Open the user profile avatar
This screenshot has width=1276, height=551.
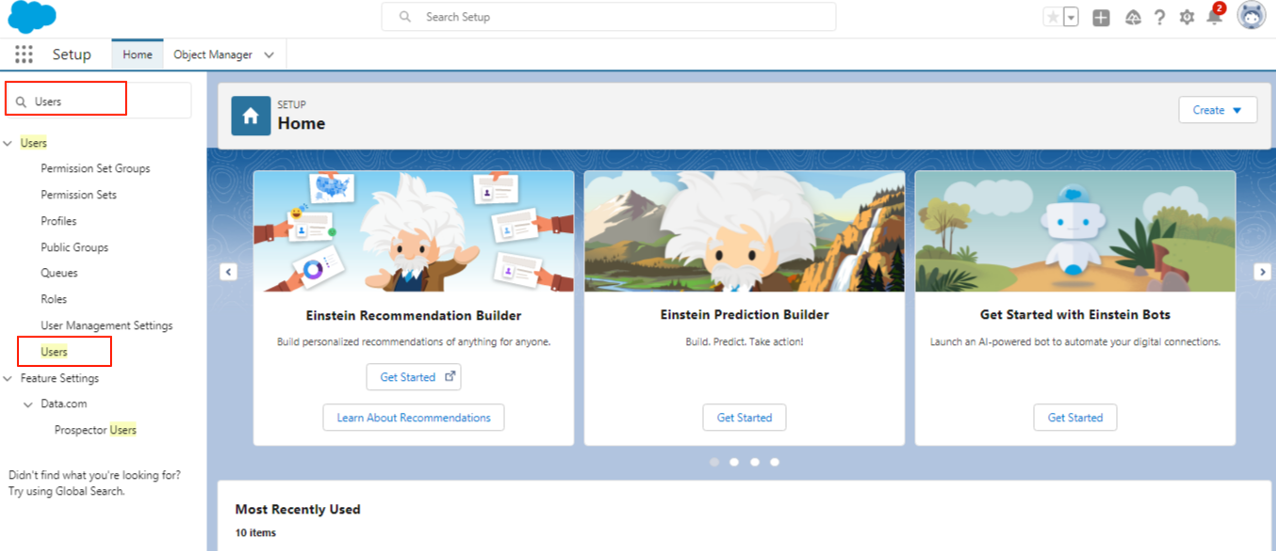pyautogui.click(x=1251, y=16)
